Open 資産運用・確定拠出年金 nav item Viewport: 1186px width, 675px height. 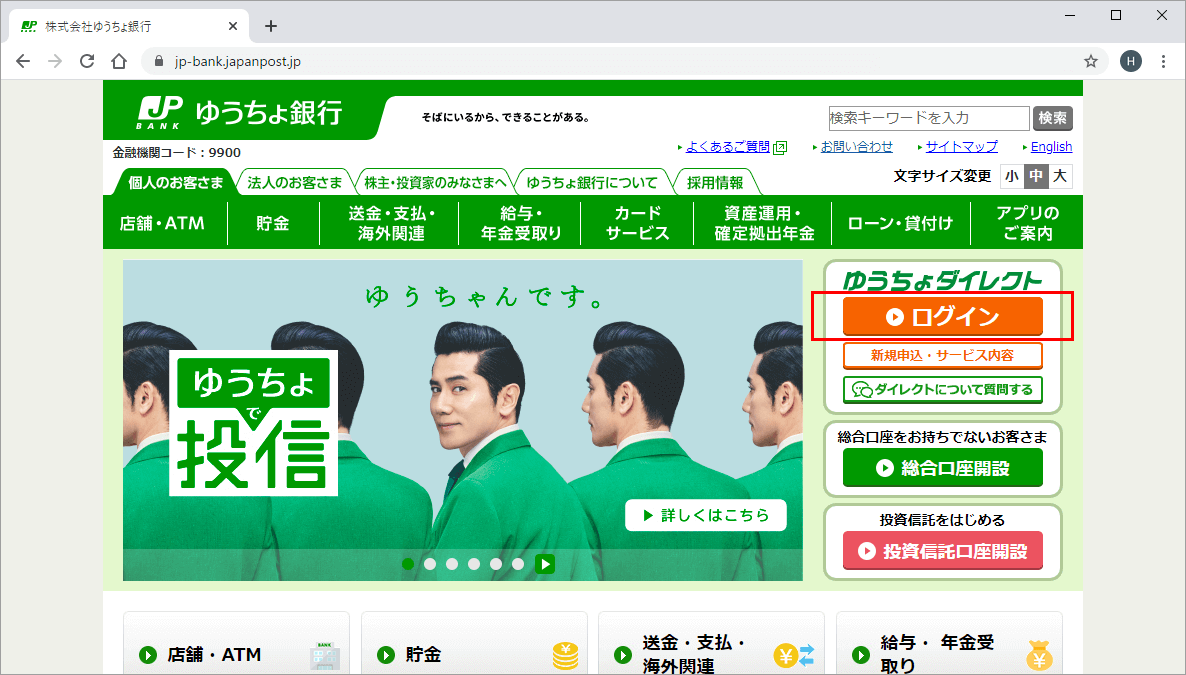tap(763, 223)
